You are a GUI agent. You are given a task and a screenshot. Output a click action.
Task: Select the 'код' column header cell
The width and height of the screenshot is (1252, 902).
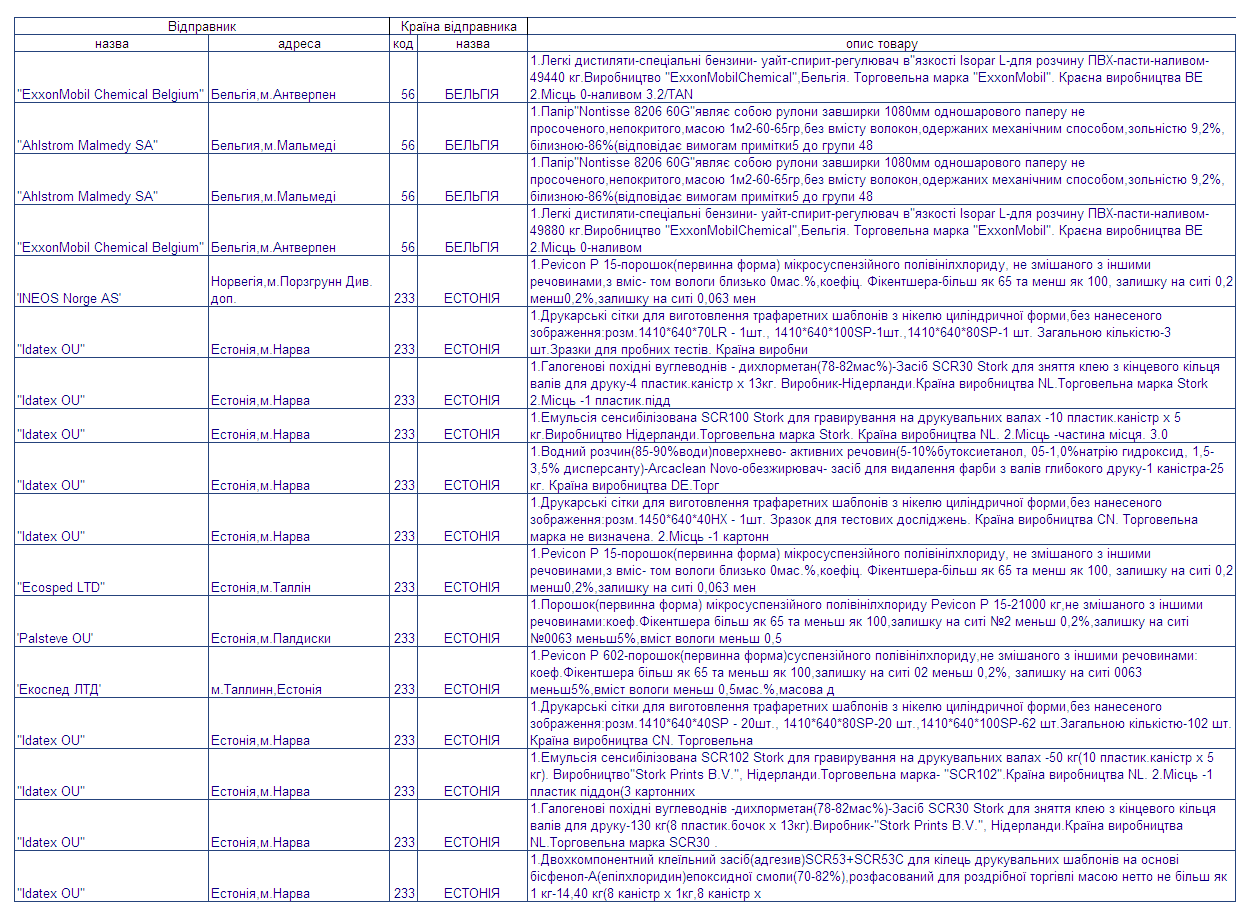coord(403,43)
